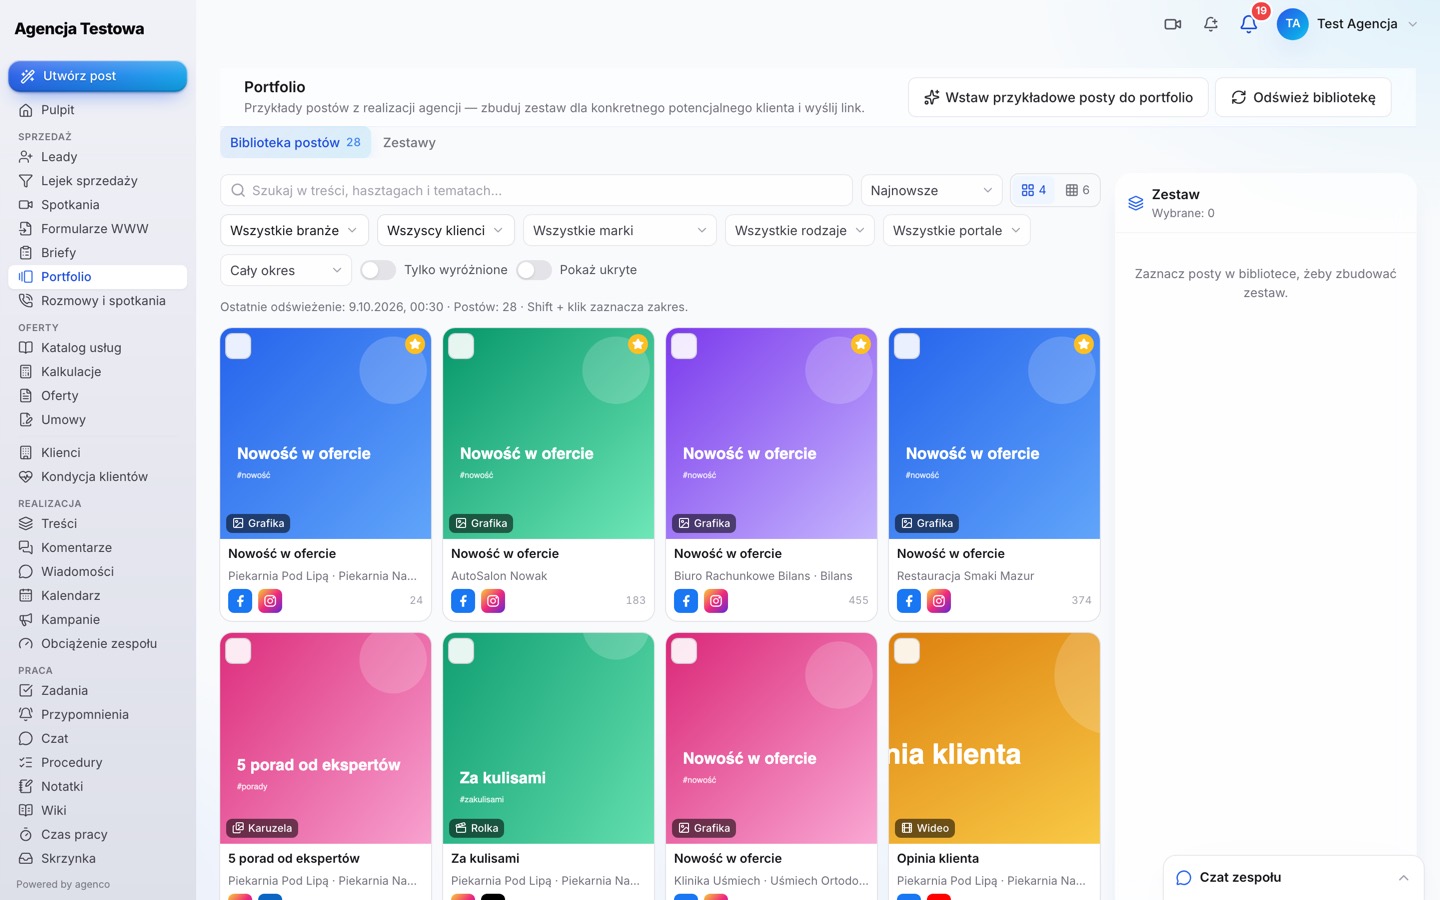This screenshot has height=900, width=1440.
Task: Open Test Agencja account menu
Action: pyautogui.click(x=1348, y=24)
